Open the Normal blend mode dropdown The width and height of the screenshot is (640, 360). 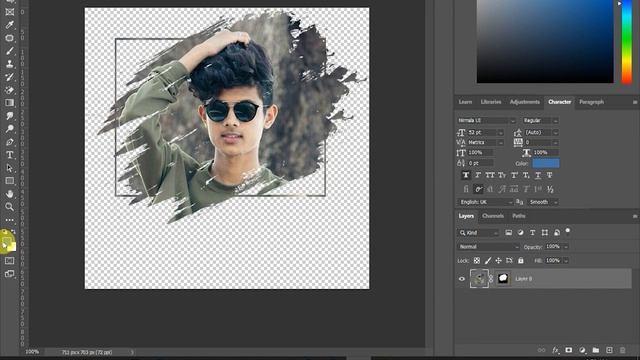point(488,247)
